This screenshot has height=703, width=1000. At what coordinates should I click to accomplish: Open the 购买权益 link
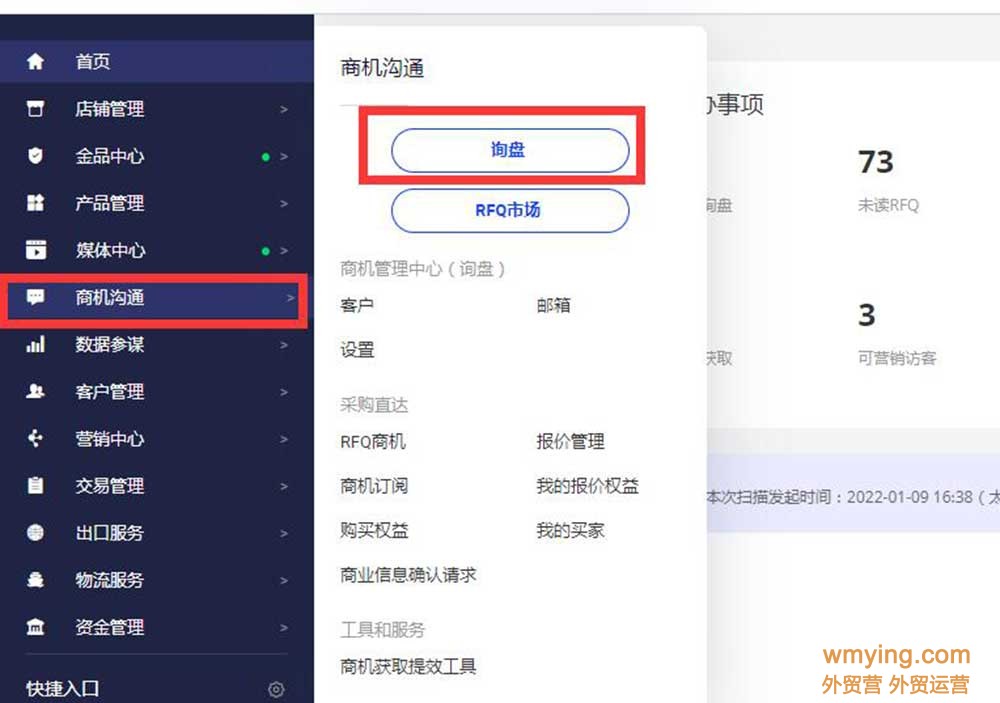(374, 530)
